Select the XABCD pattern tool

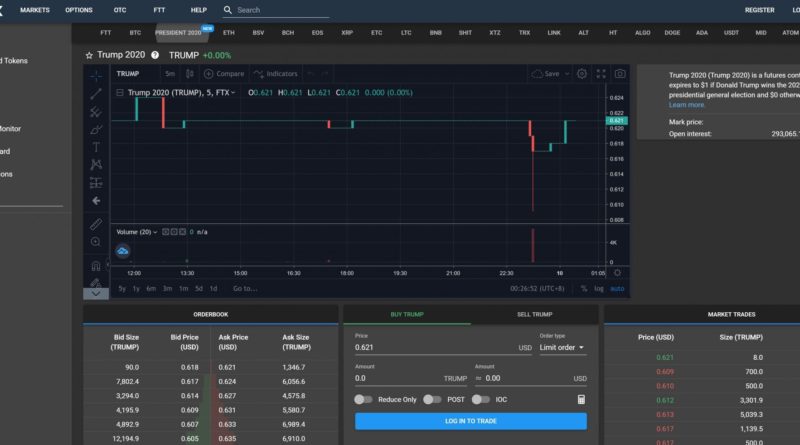[x=96, y=165]
